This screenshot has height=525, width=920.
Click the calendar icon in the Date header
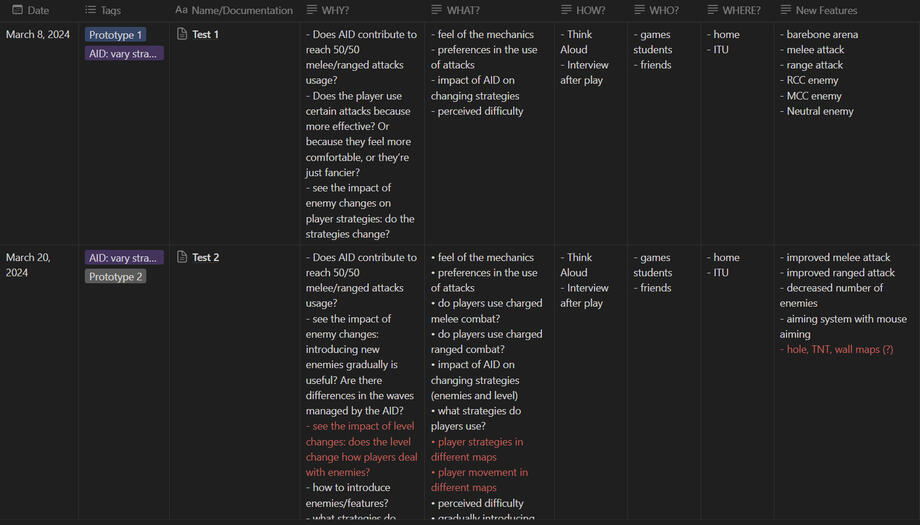17,10
